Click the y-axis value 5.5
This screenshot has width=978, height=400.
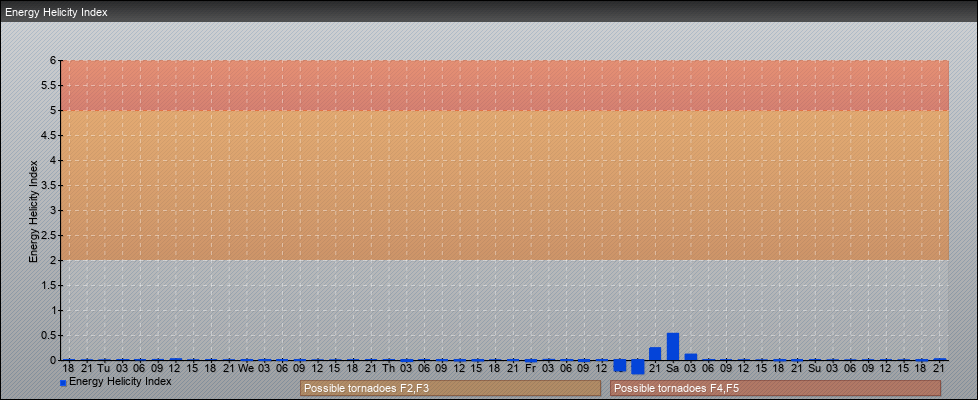49,85
